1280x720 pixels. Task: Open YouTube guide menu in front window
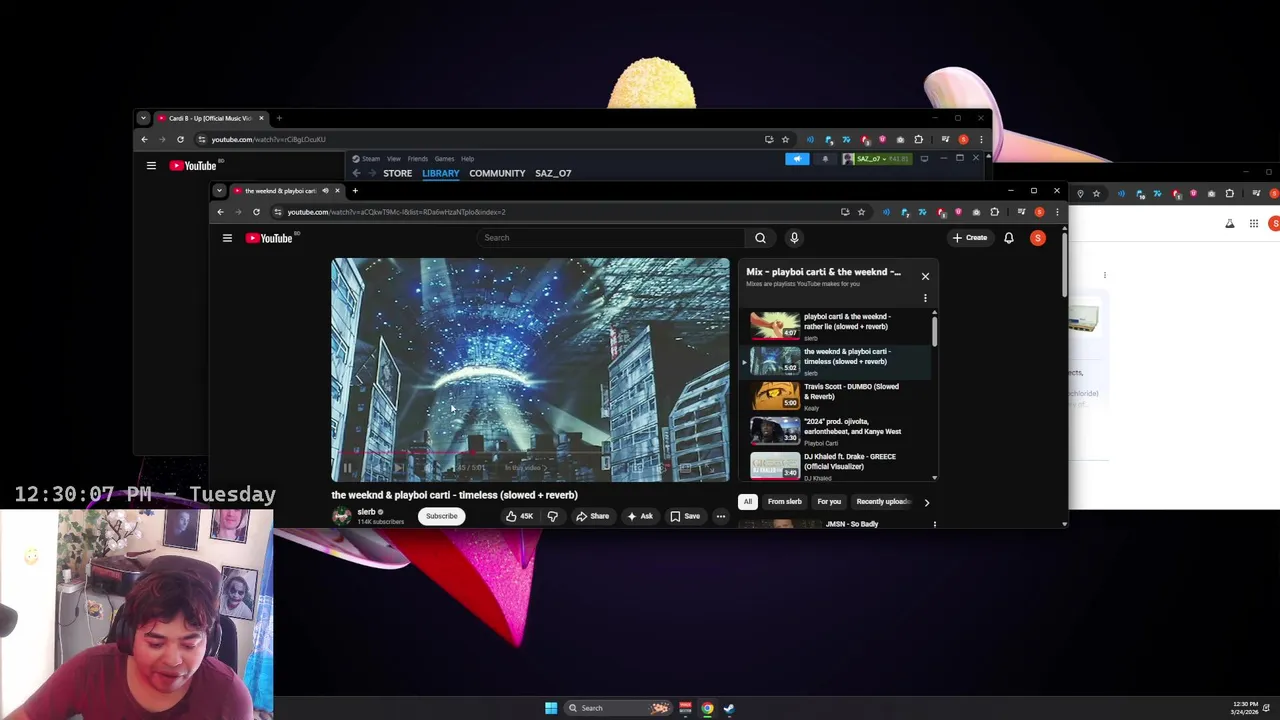coord(227,238)
